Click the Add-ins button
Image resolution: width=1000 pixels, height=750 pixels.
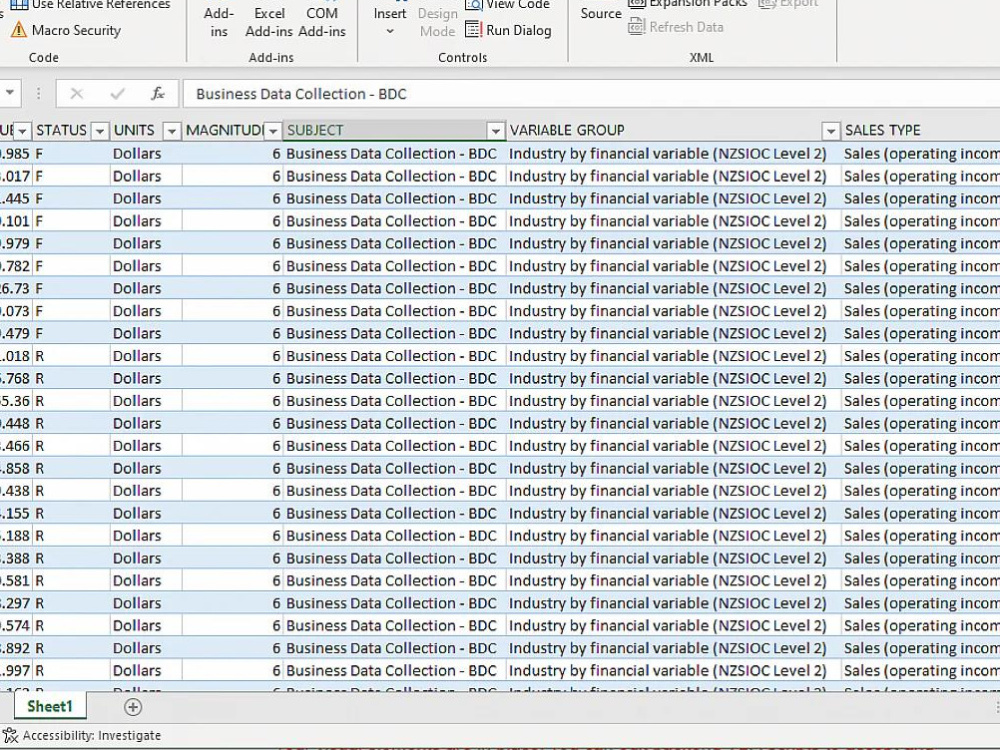(218, 22)
